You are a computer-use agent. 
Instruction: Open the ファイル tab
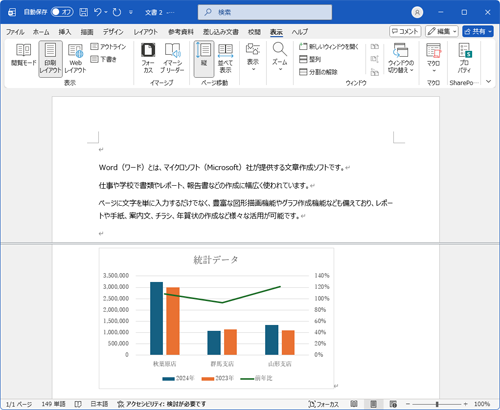15,32
